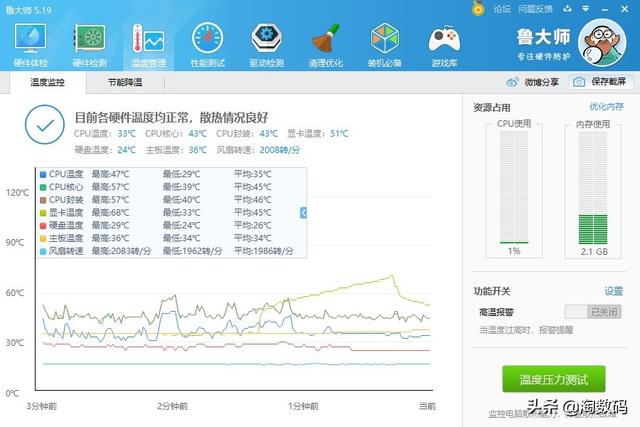The image size is (640, 427).
Task: Click the 1分钟前 timeline label
Action: [x=303, y=406]
